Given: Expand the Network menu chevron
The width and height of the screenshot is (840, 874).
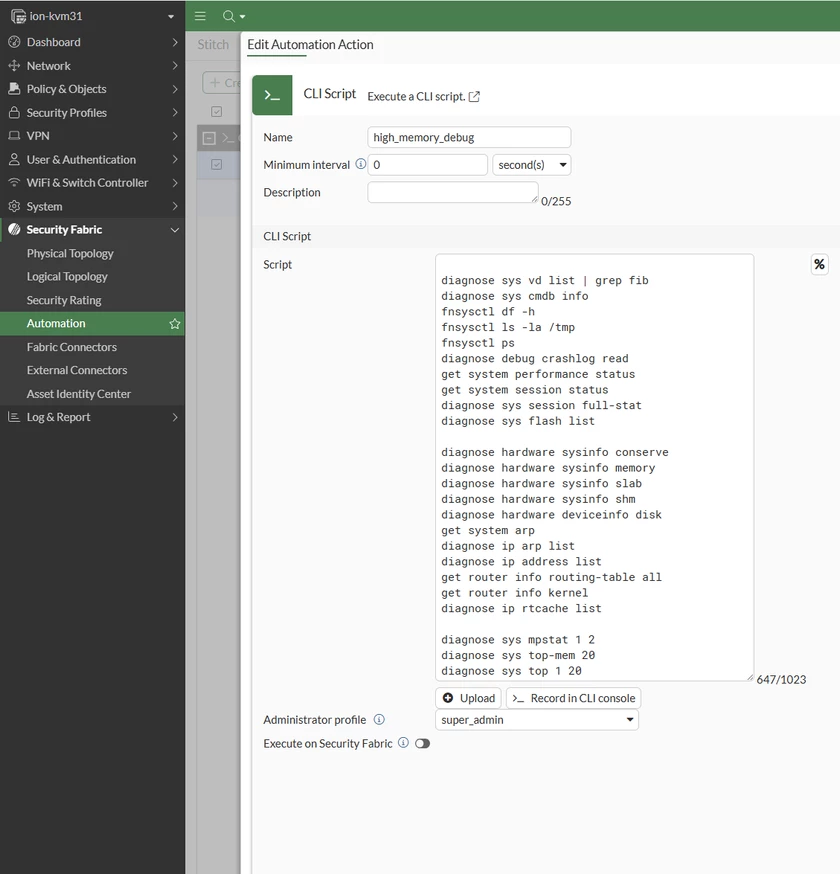Looking at the screenshot, I should 175,66.
